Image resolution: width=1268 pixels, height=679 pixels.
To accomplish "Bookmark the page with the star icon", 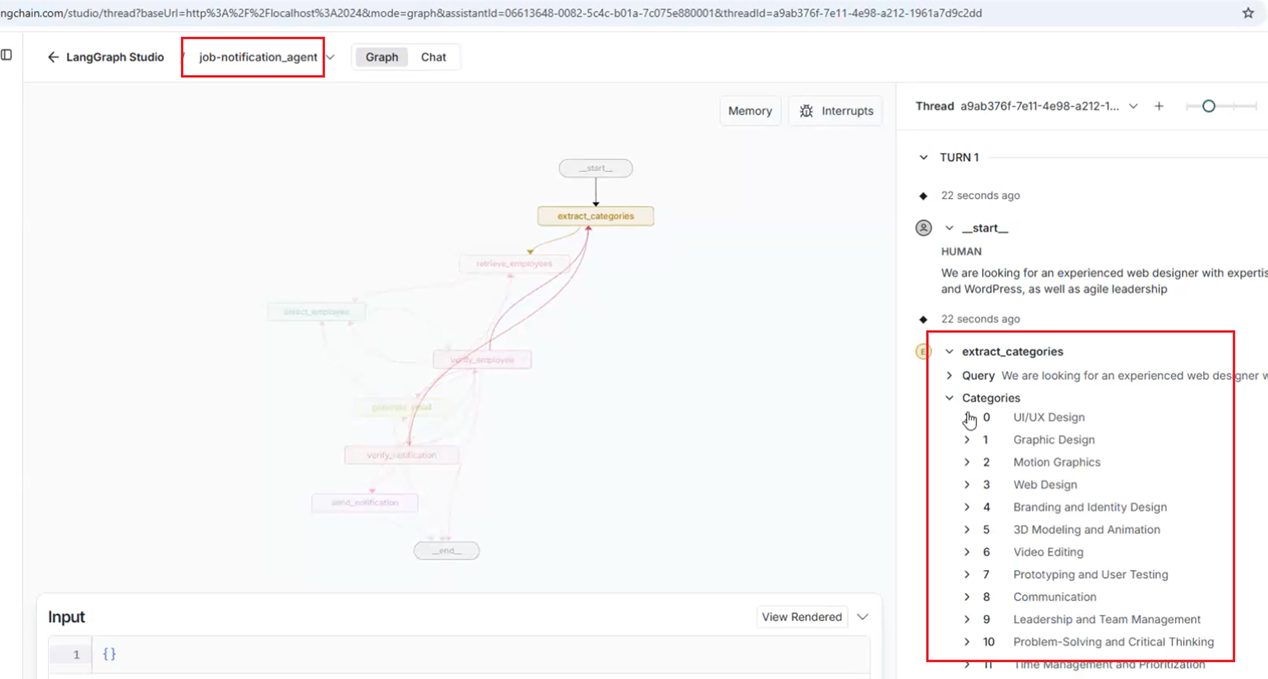I will [1248, 13].
